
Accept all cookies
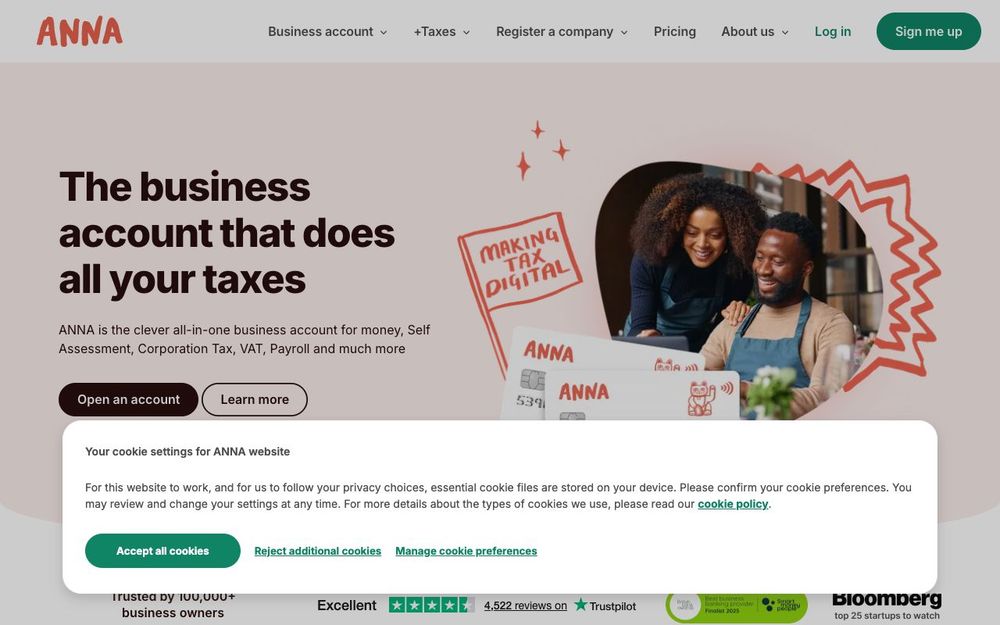(163, 550)
